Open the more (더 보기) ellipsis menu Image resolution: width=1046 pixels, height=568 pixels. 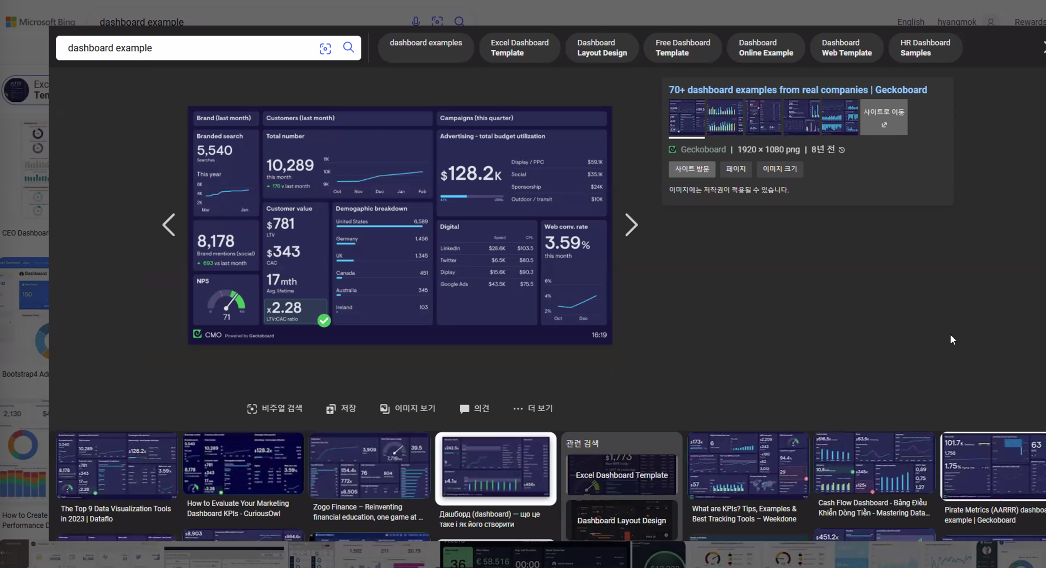click(x=518, y=408)
